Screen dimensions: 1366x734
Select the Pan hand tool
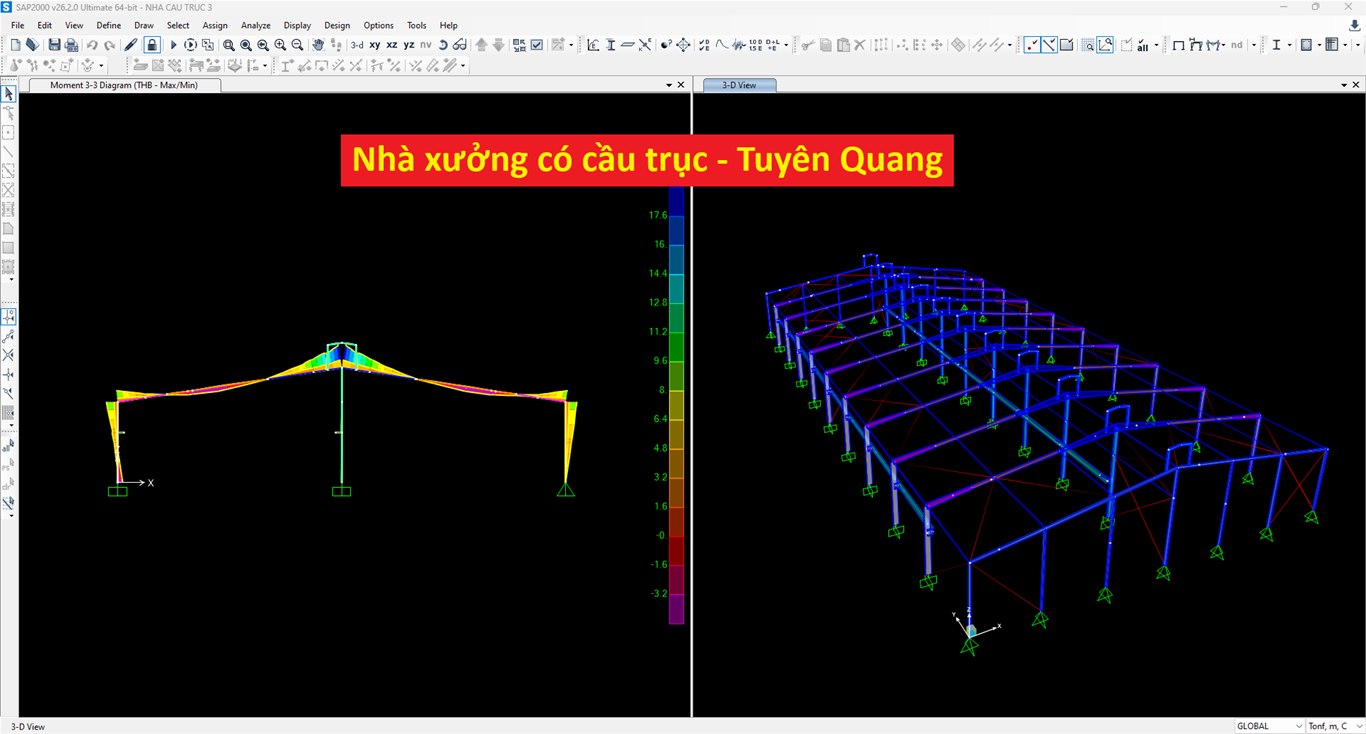click(x=318, y=45)
